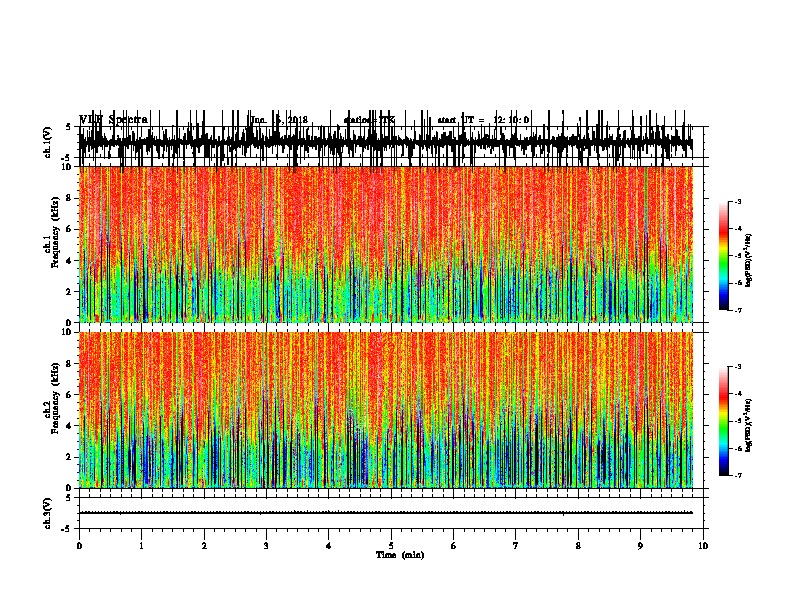Viewport: 792px width, 612px height.
Task: Click the time axis tick label '7'
Action: tap(516, 546)
